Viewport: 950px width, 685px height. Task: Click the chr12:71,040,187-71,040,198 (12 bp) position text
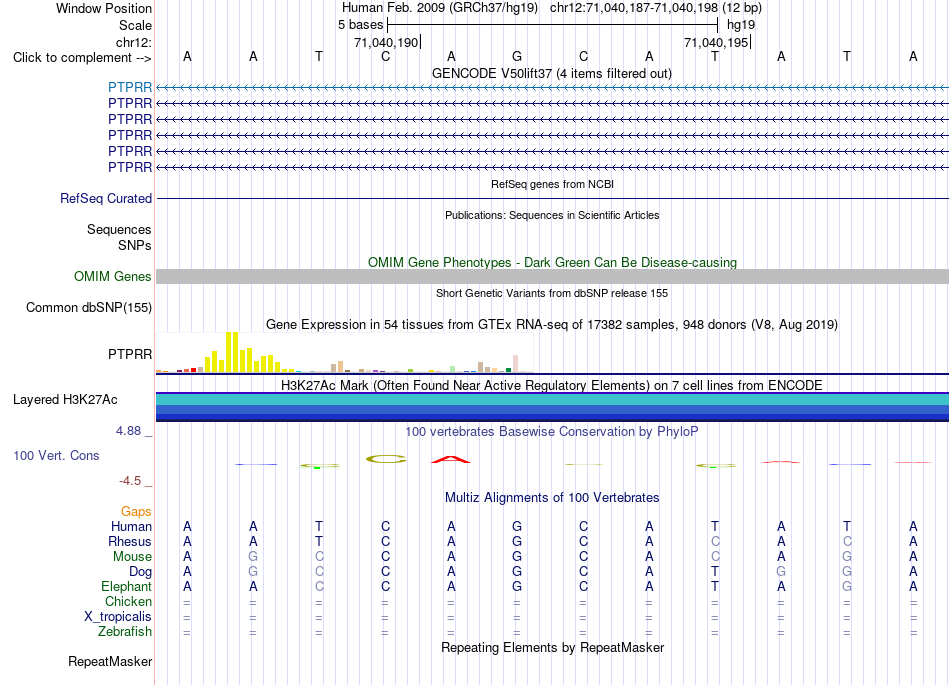pyautogui.click(x=656, y=8)
